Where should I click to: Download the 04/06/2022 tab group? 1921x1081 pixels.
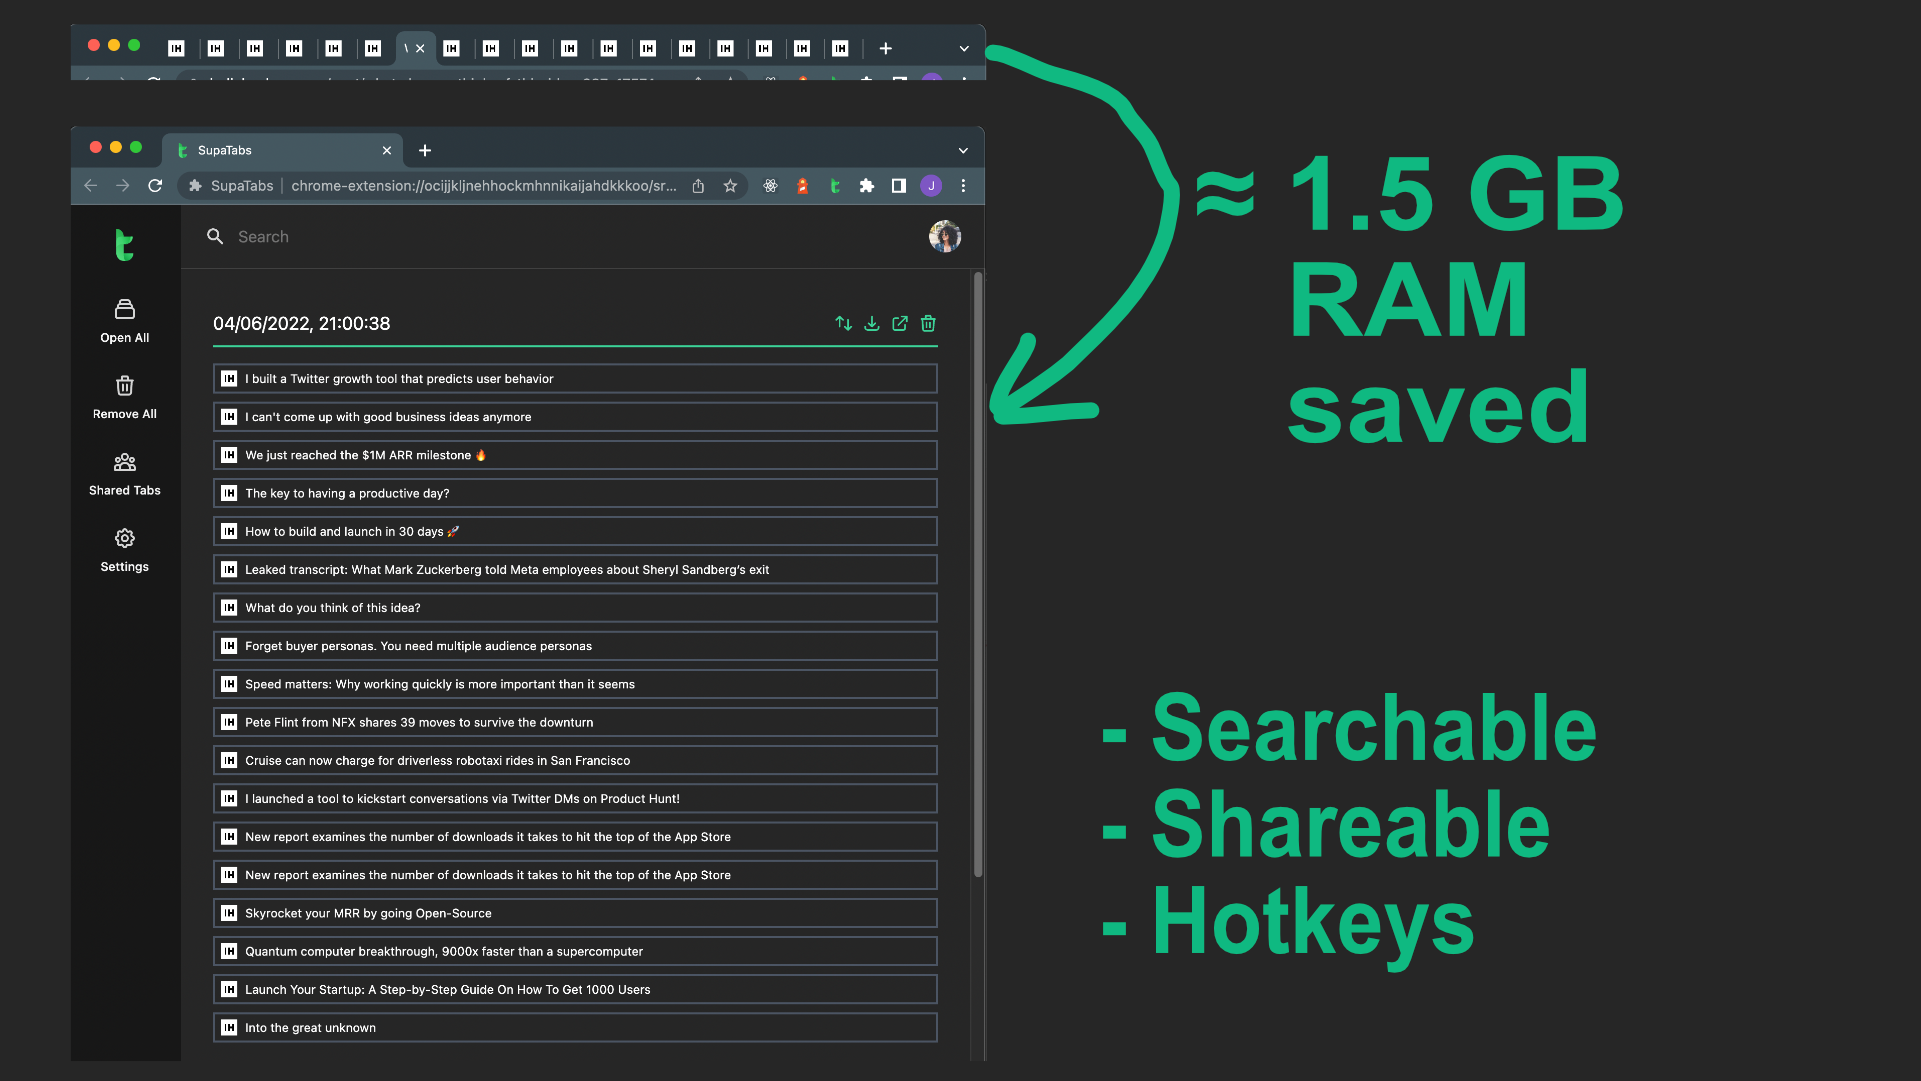[x=872, y=323]
